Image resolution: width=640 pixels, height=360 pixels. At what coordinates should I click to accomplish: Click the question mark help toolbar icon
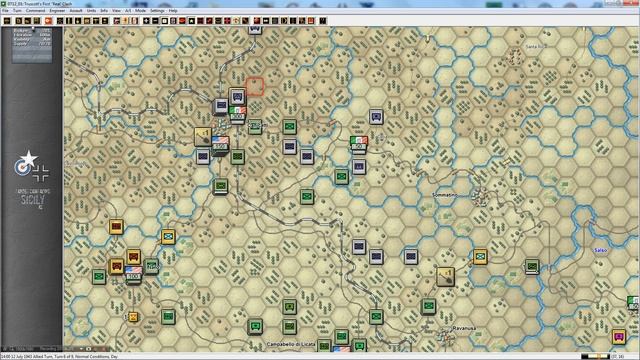point(323,20)
